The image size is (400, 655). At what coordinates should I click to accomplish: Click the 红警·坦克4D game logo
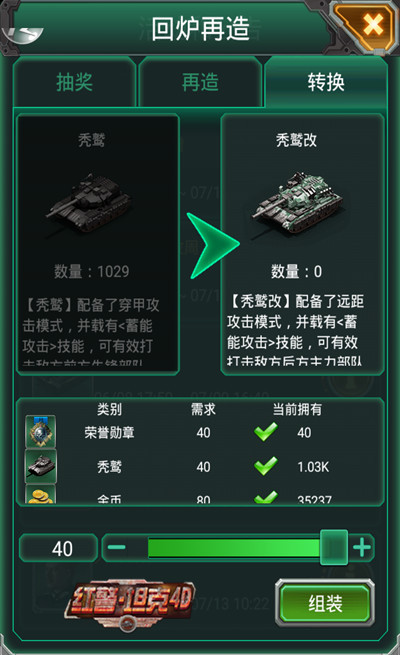coord(130,603)
